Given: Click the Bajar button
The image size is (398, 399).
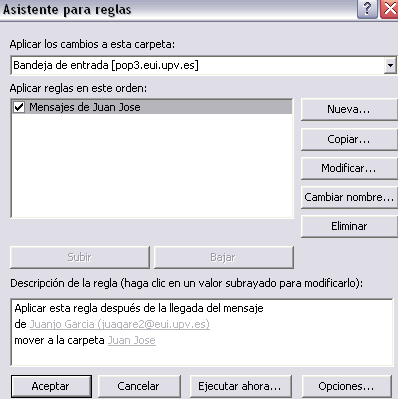Looking at the screenshot, I should click(224, 257).
